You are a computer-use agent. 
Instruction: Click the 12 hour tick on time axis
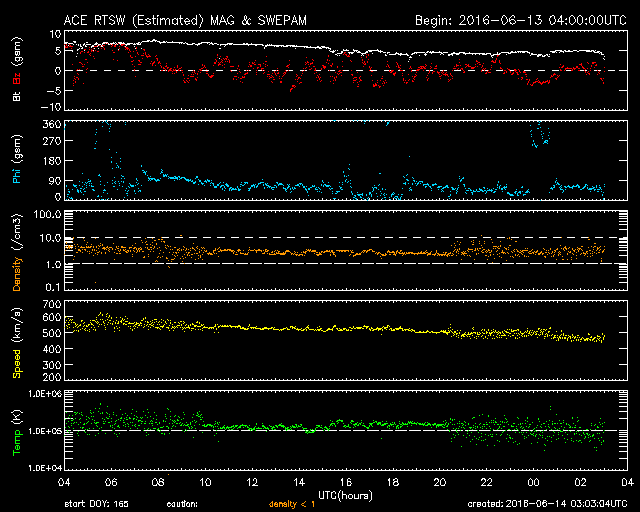click(252, 483)
